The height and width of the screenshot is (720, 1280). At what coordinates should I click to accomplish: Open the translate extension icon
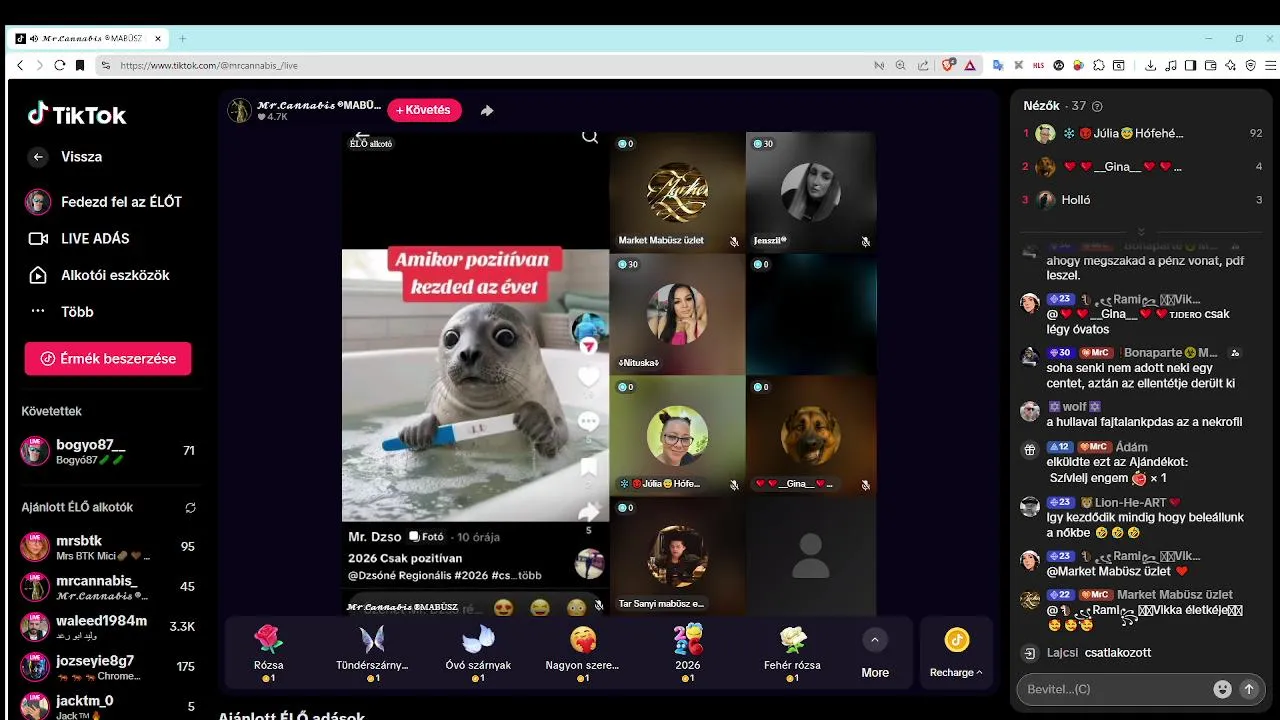pos(998,65)
